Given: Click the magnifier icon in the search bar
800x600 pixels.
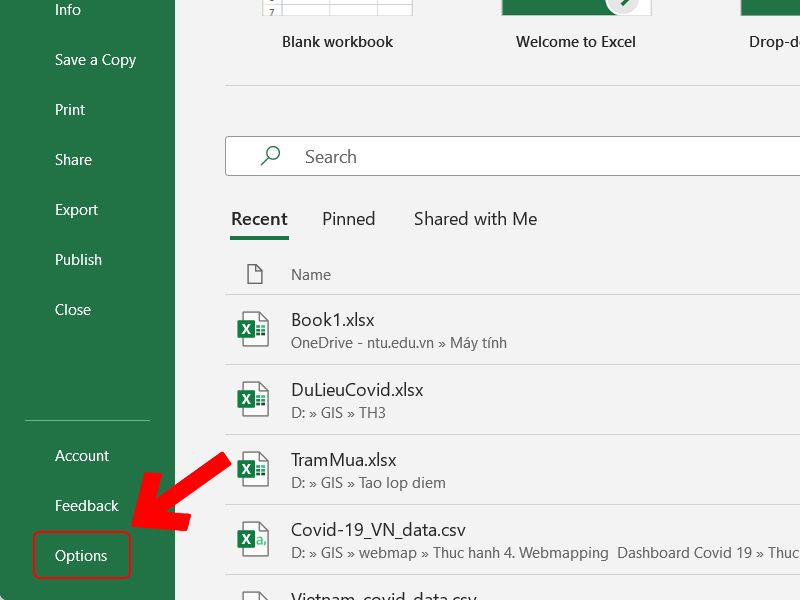Looking at the screenshot, I should [x=270, y=156].
